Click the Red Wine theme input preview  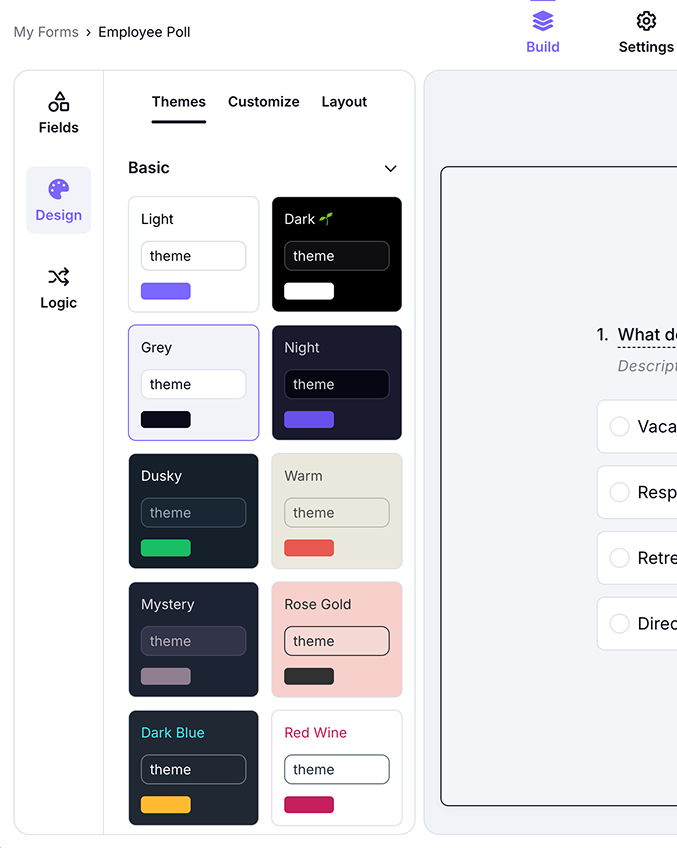[337, 769]
